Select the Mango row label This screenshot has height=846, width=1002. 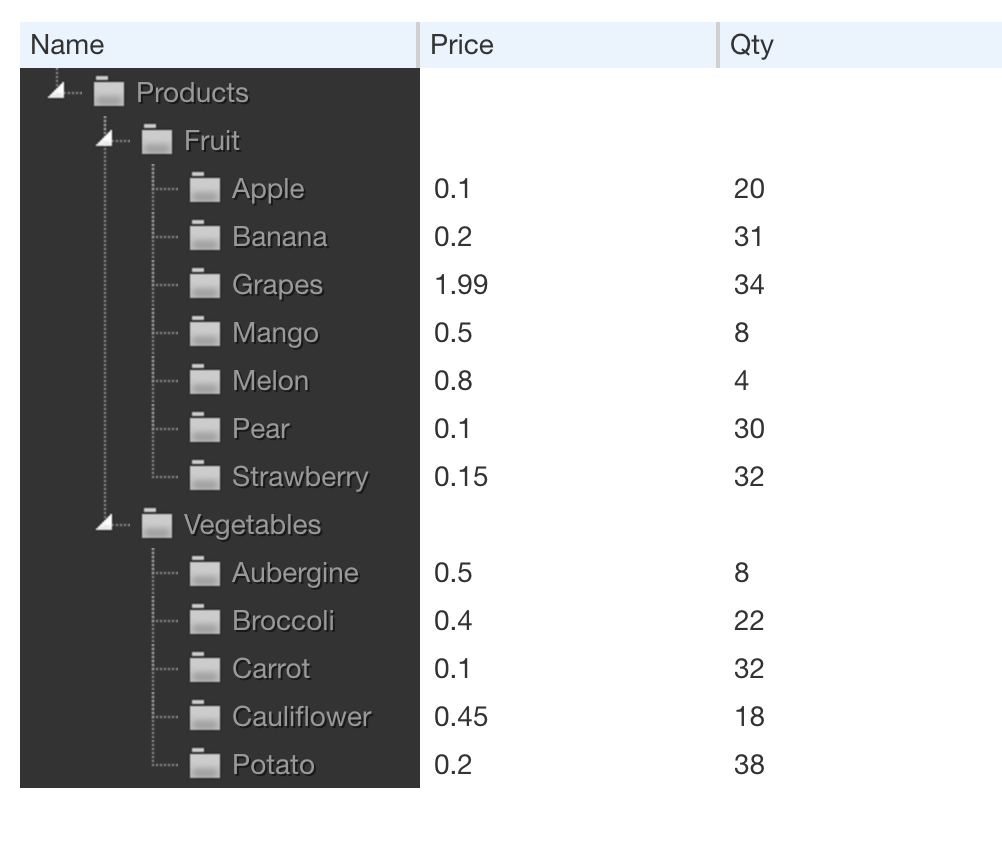275,334
